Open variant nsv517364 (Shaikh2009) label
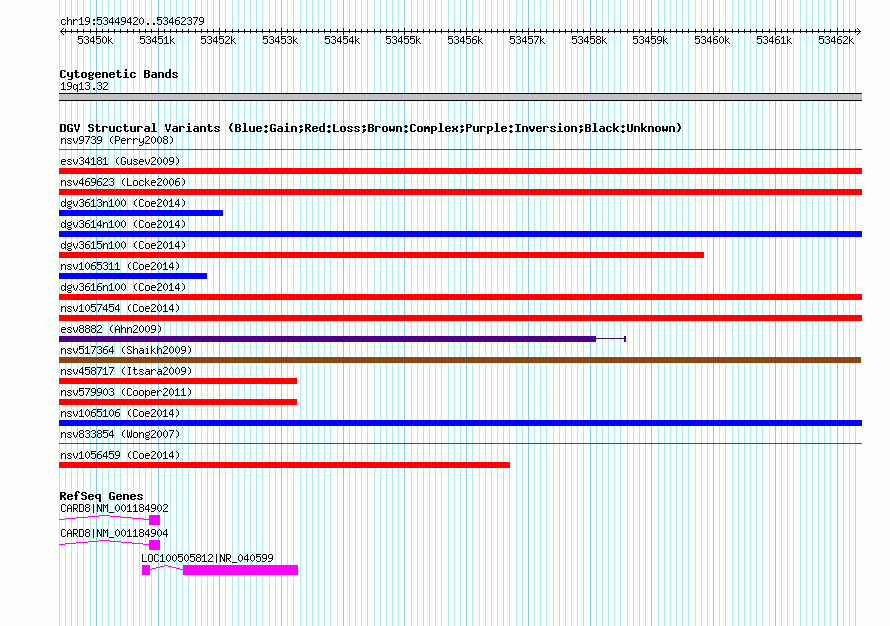The image size is (890, 626). click(126, 350)
